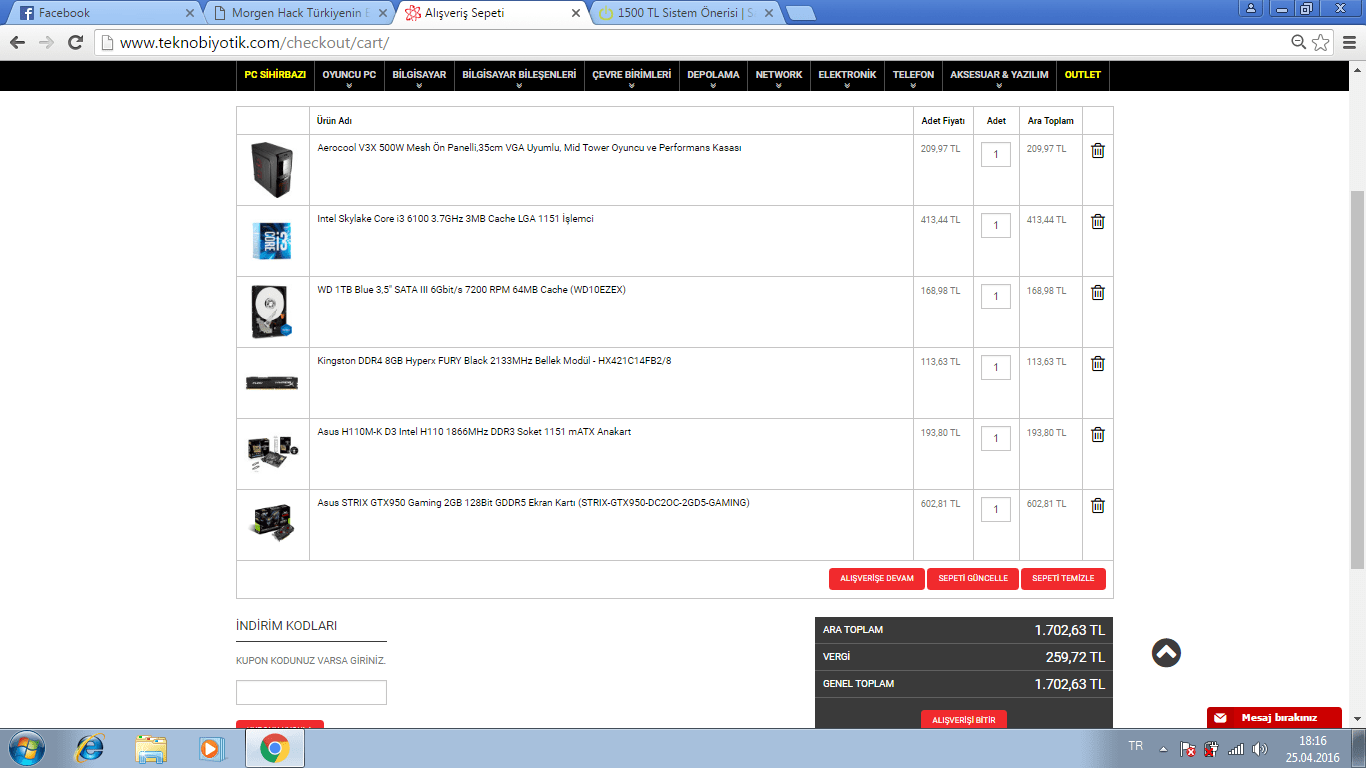Expand the BİLGİSAYAR menu
Image resolution: width=1366 pixels, height=768 pixels.
click(x=419, y=76)
